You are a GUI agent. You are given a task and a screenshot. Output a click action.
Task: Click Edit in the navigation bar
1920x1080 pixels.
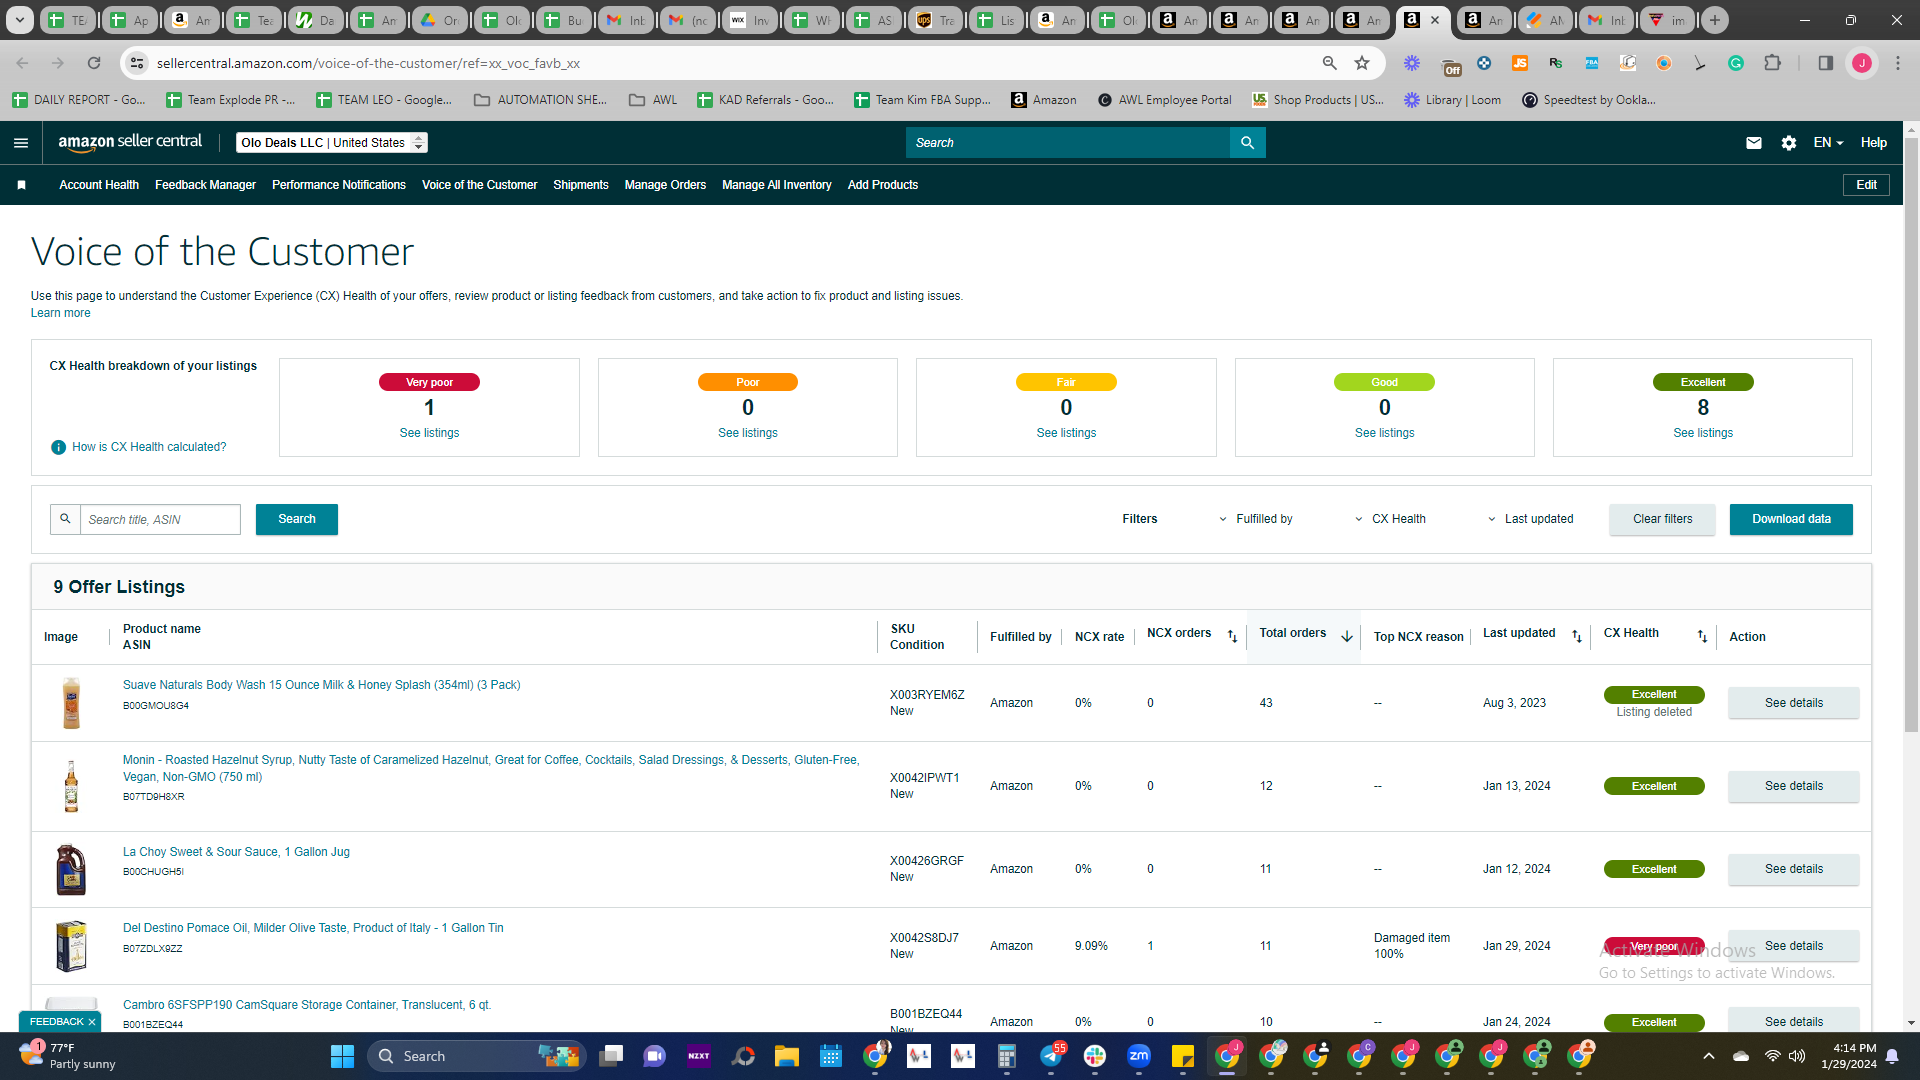(1866, 185)
